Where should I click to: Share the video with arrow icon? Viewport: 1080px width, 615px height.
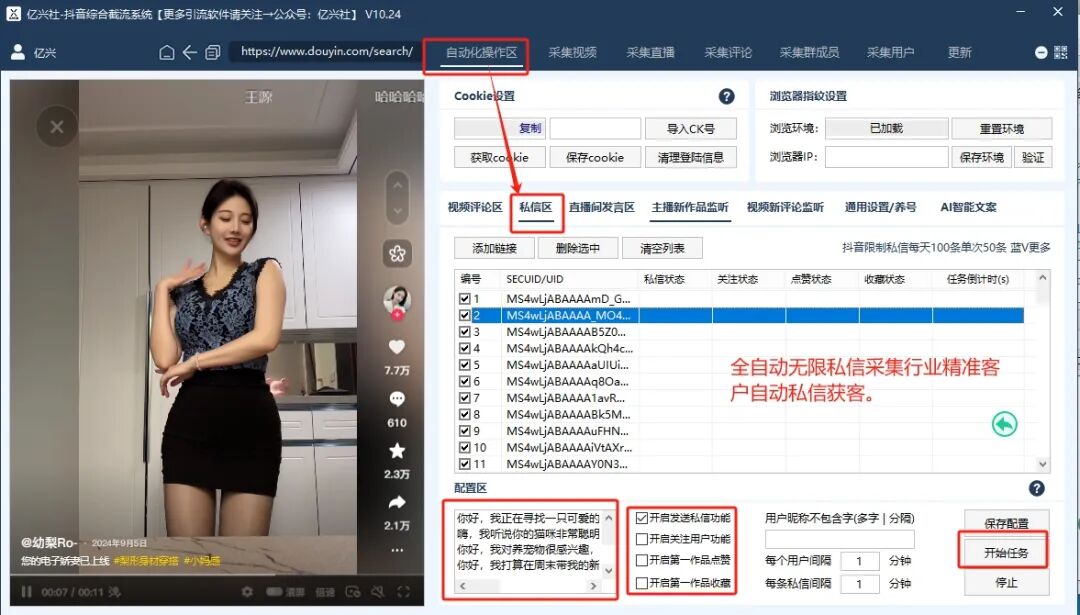[397, 503]
